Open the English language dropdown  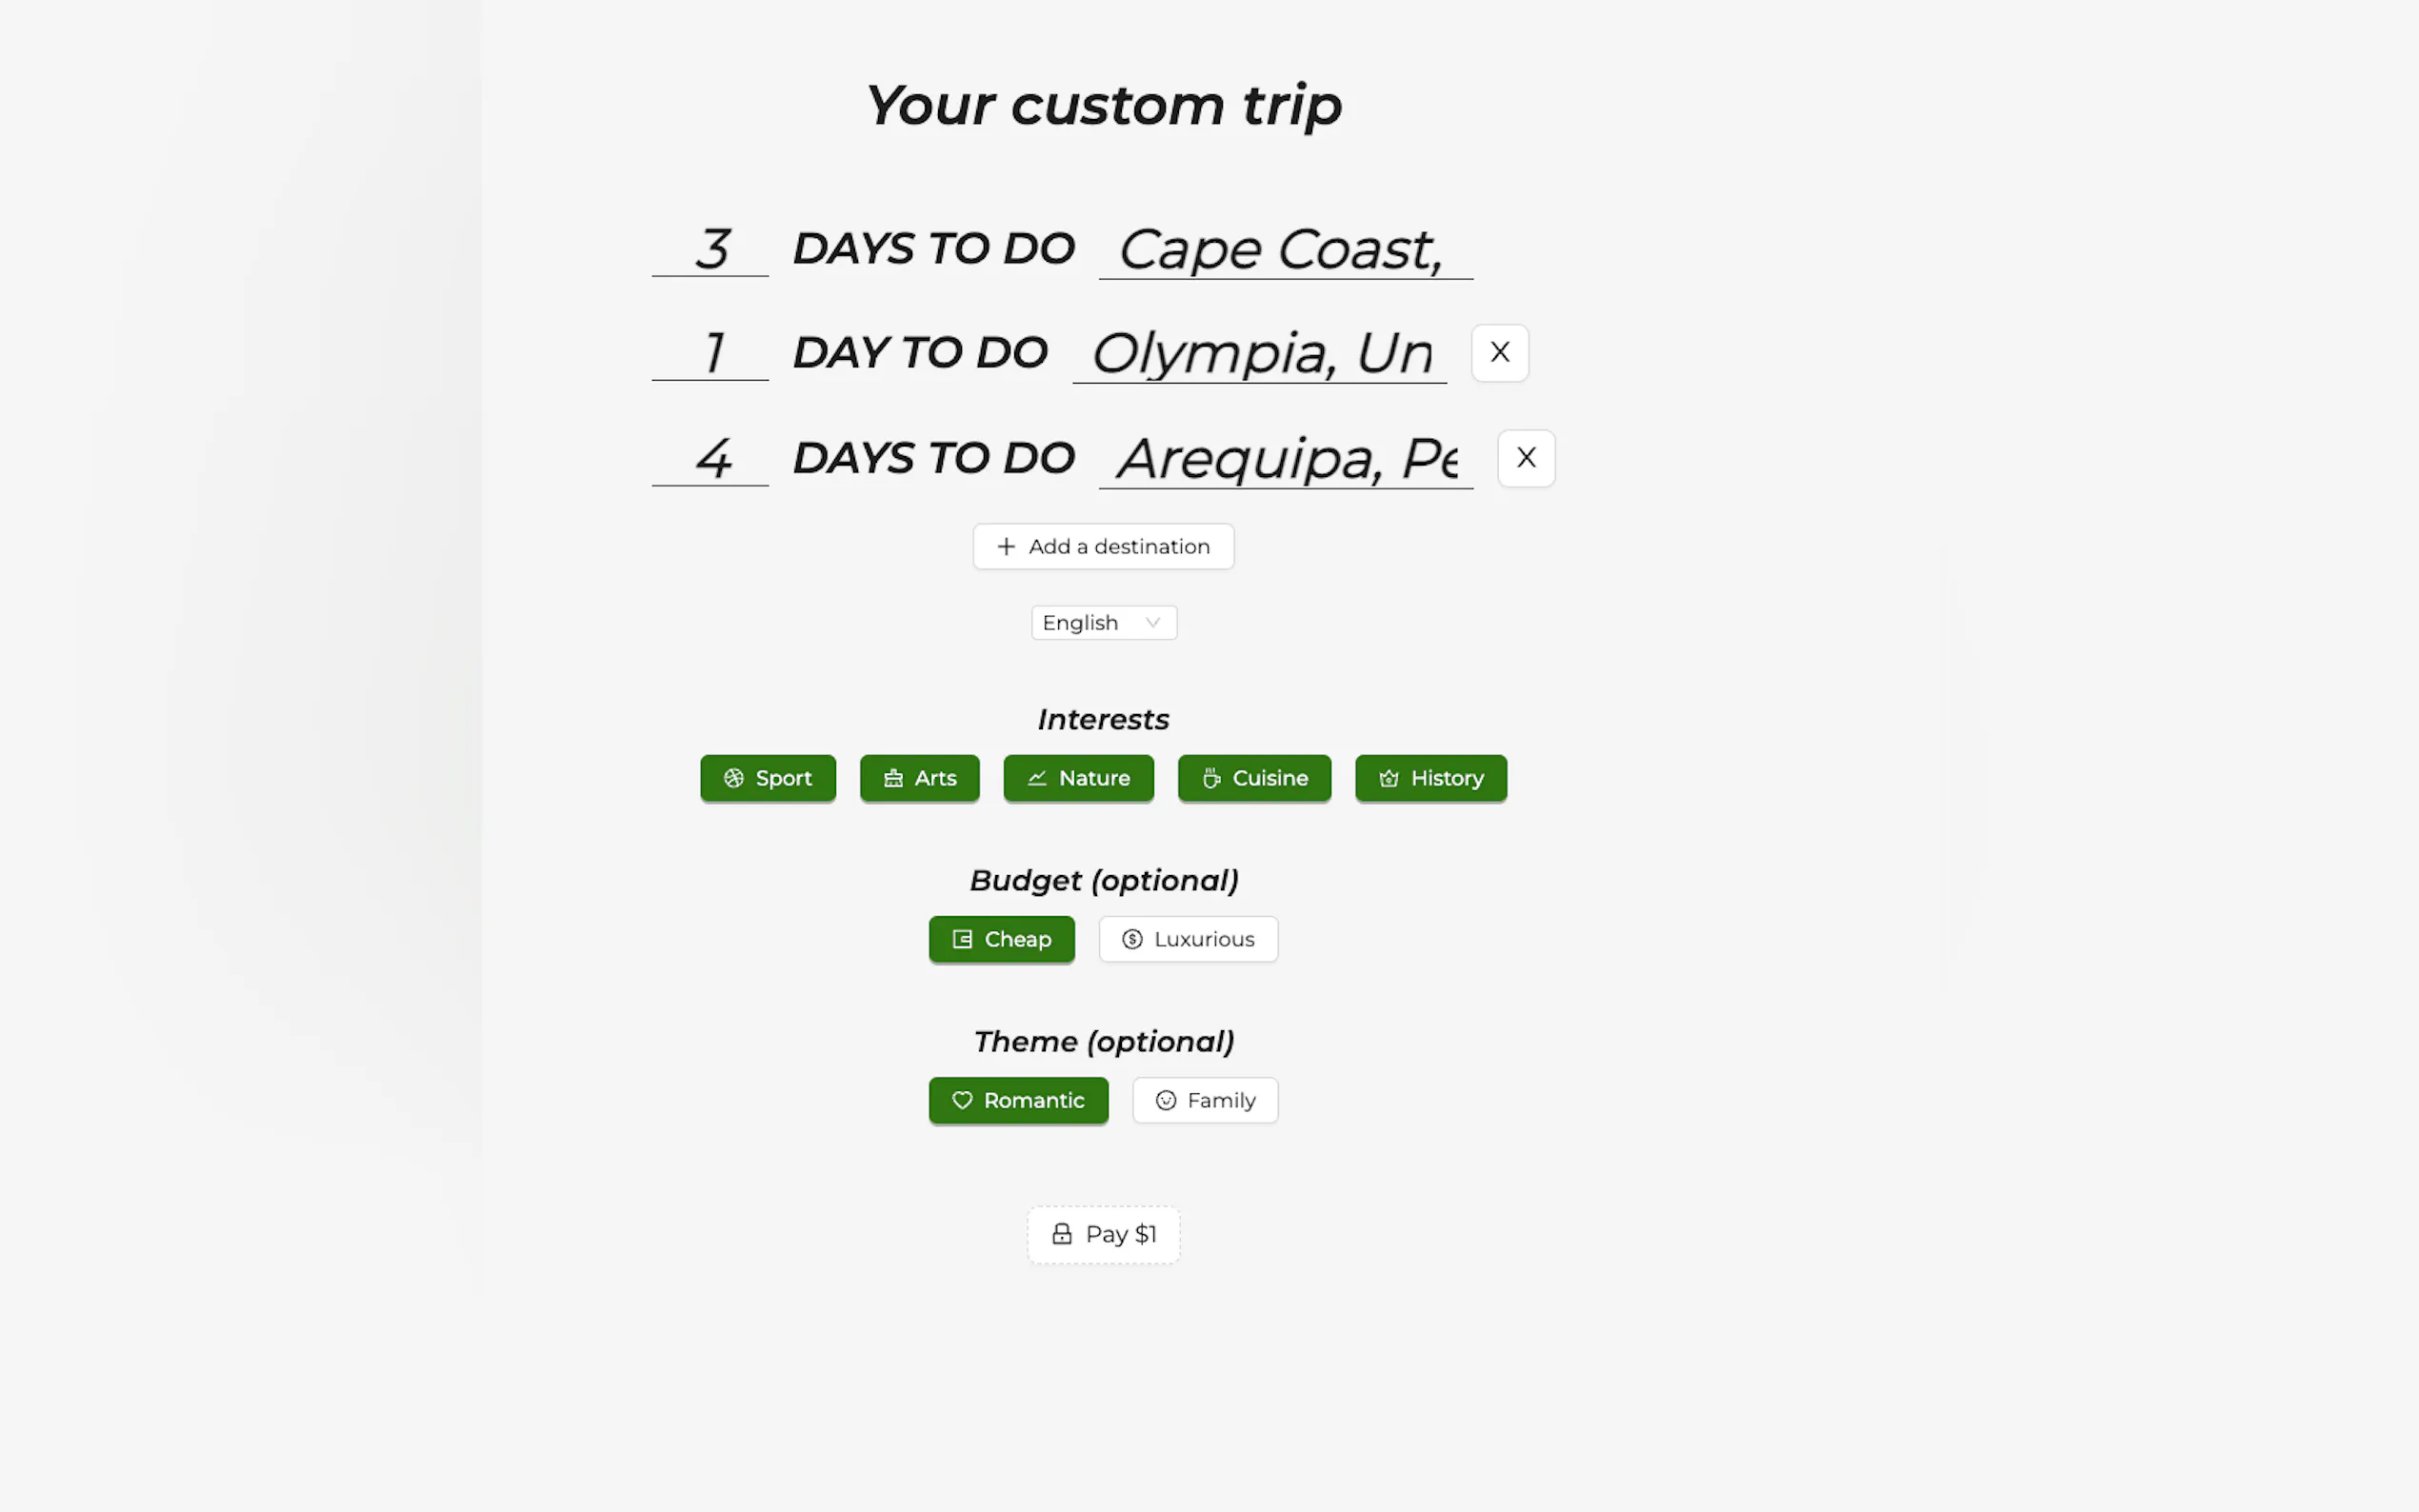point(1103,622)
